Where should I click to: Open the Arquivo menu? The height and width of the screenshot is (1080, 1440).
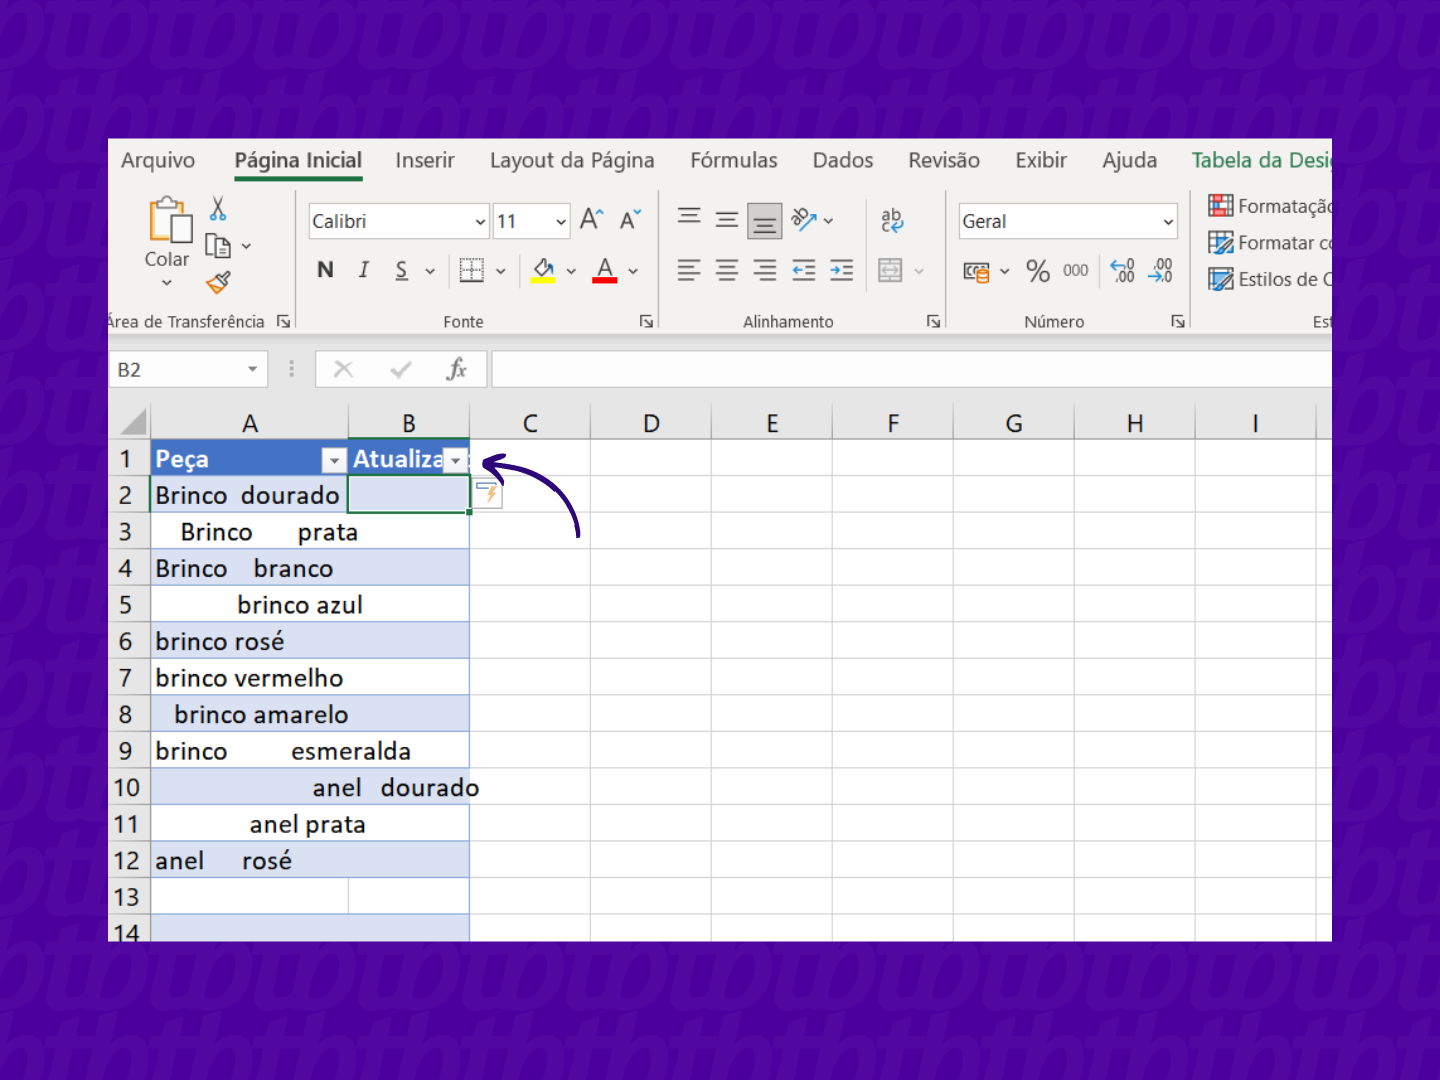pyautogui.click(x=158, y=160)
